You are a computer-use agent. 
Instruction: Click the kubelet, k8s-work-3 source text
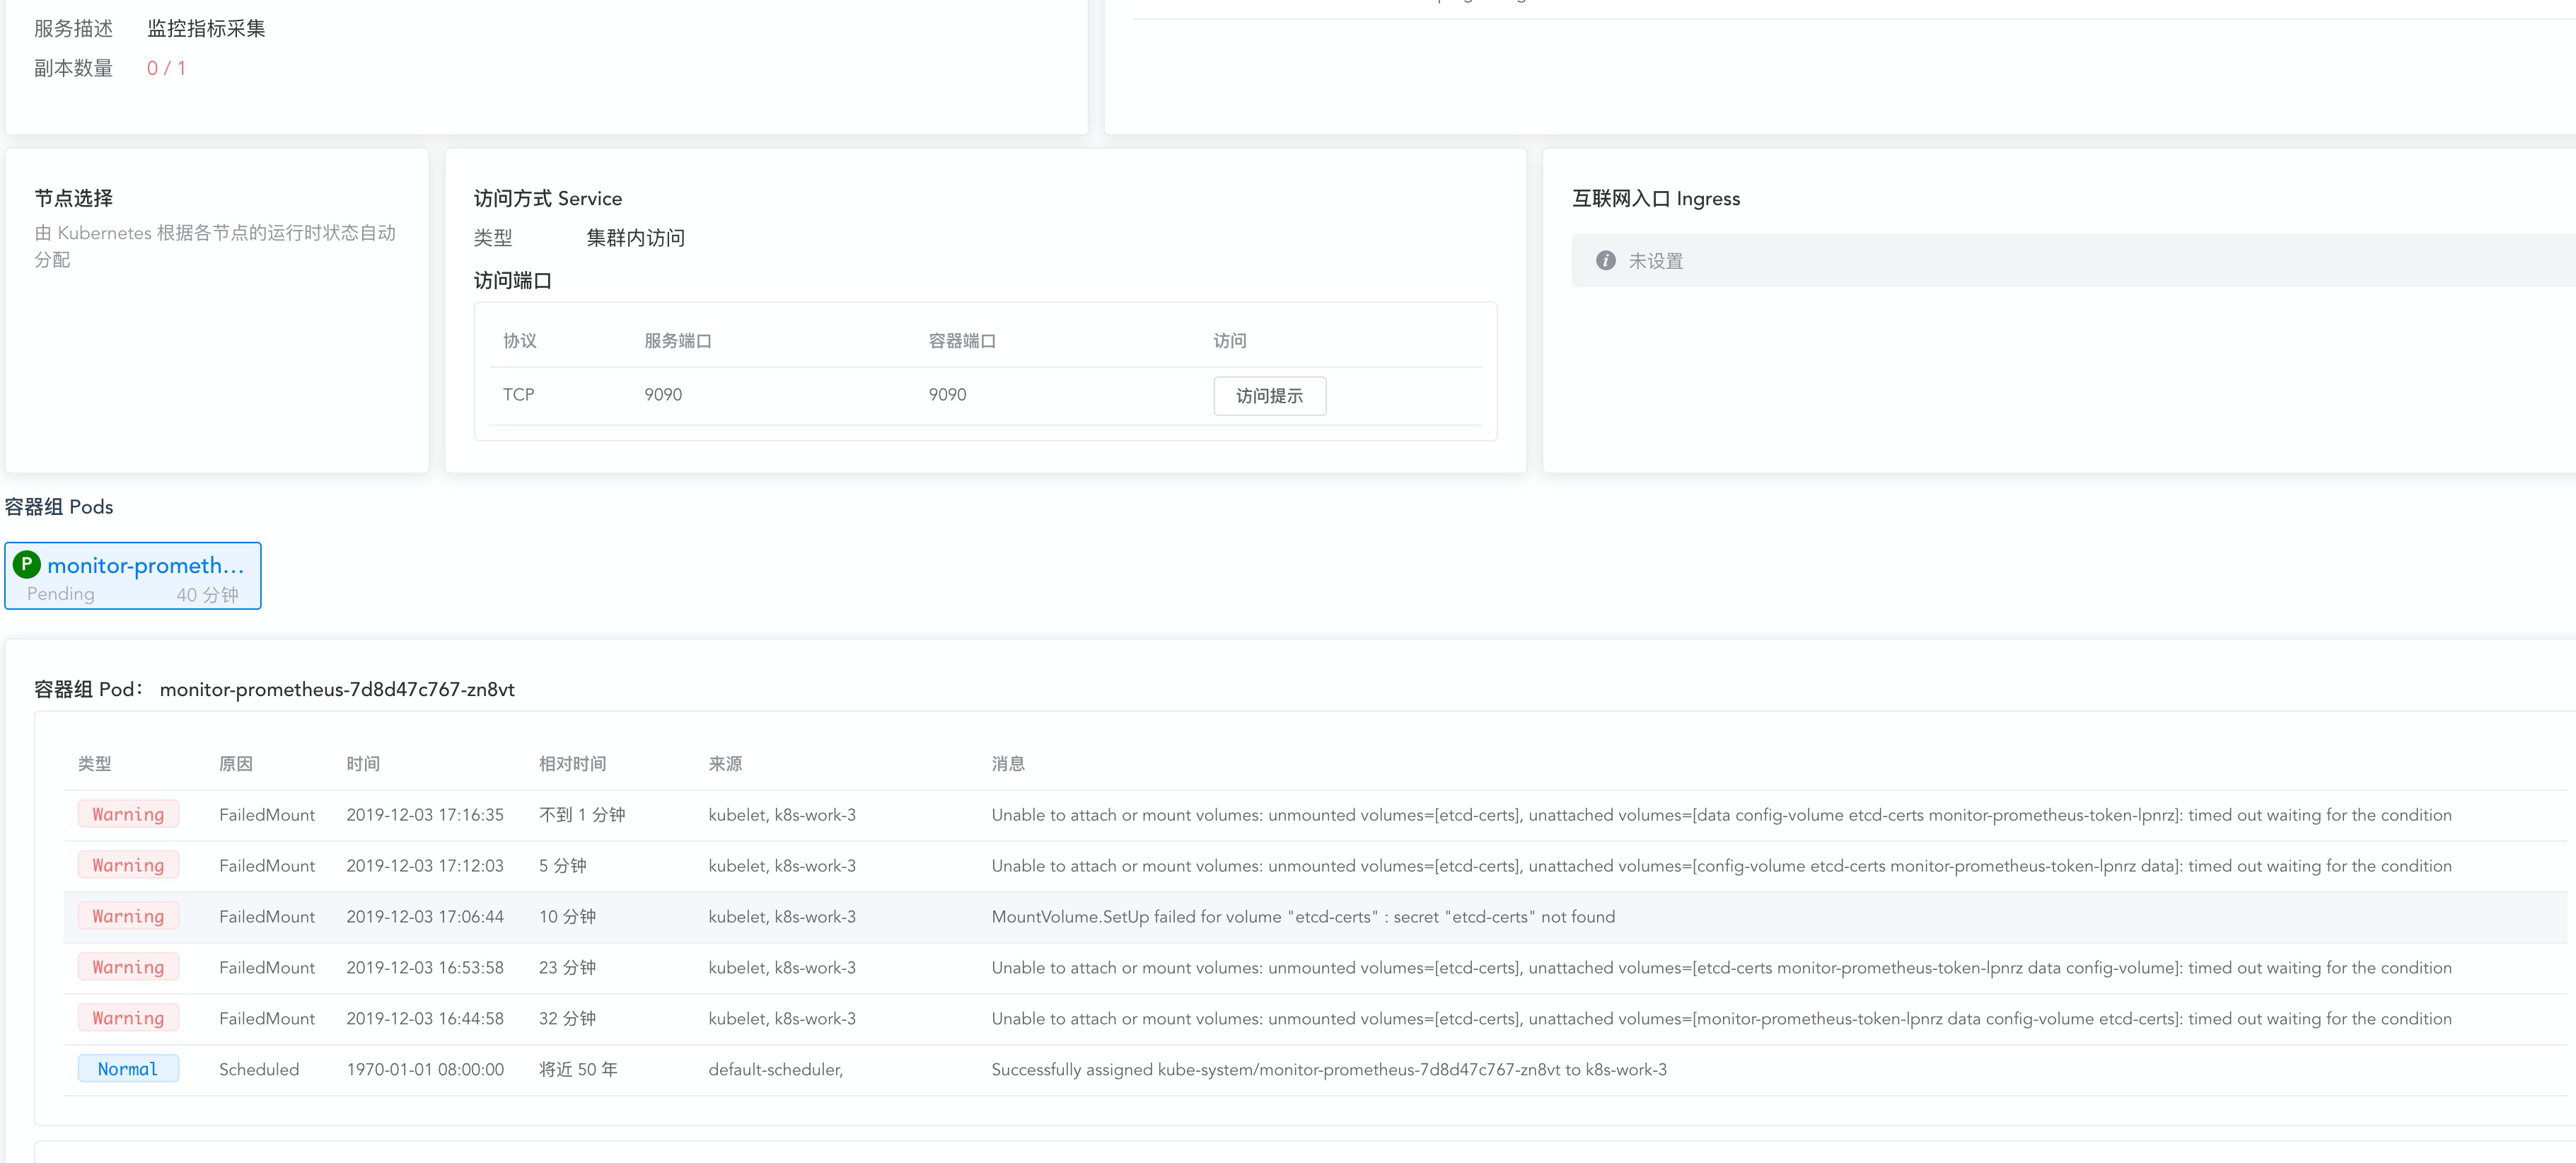(782, 814)
